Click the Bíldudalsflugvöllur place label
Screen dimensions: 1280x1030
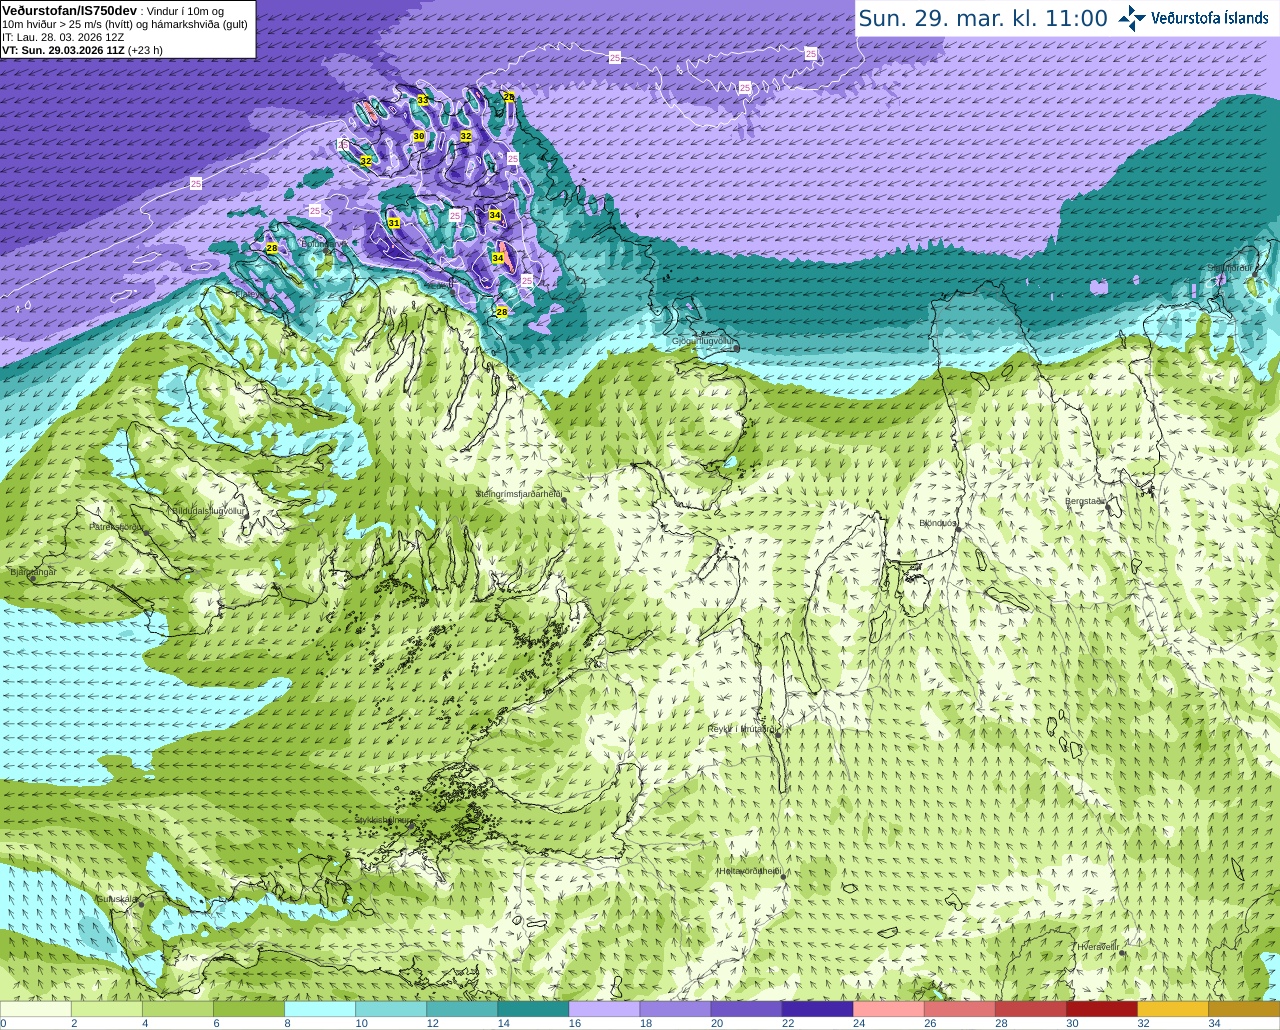click(x=208, y=511)
